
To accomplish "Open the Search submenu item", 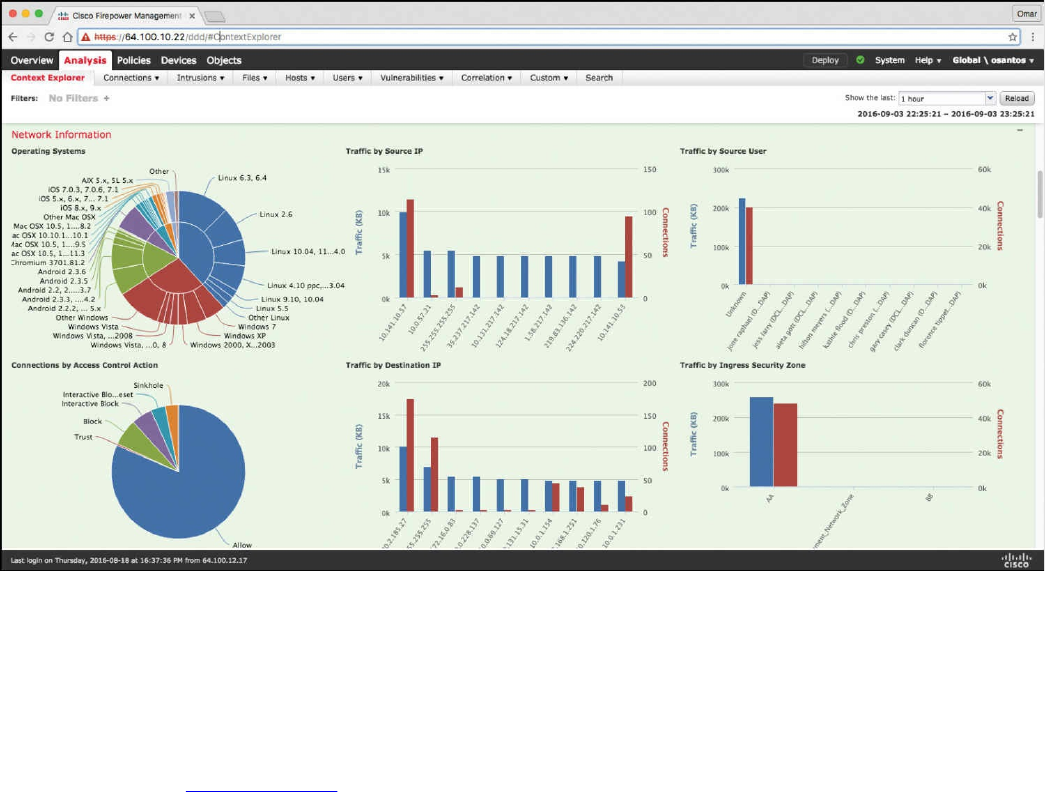I will pos(598,77).
